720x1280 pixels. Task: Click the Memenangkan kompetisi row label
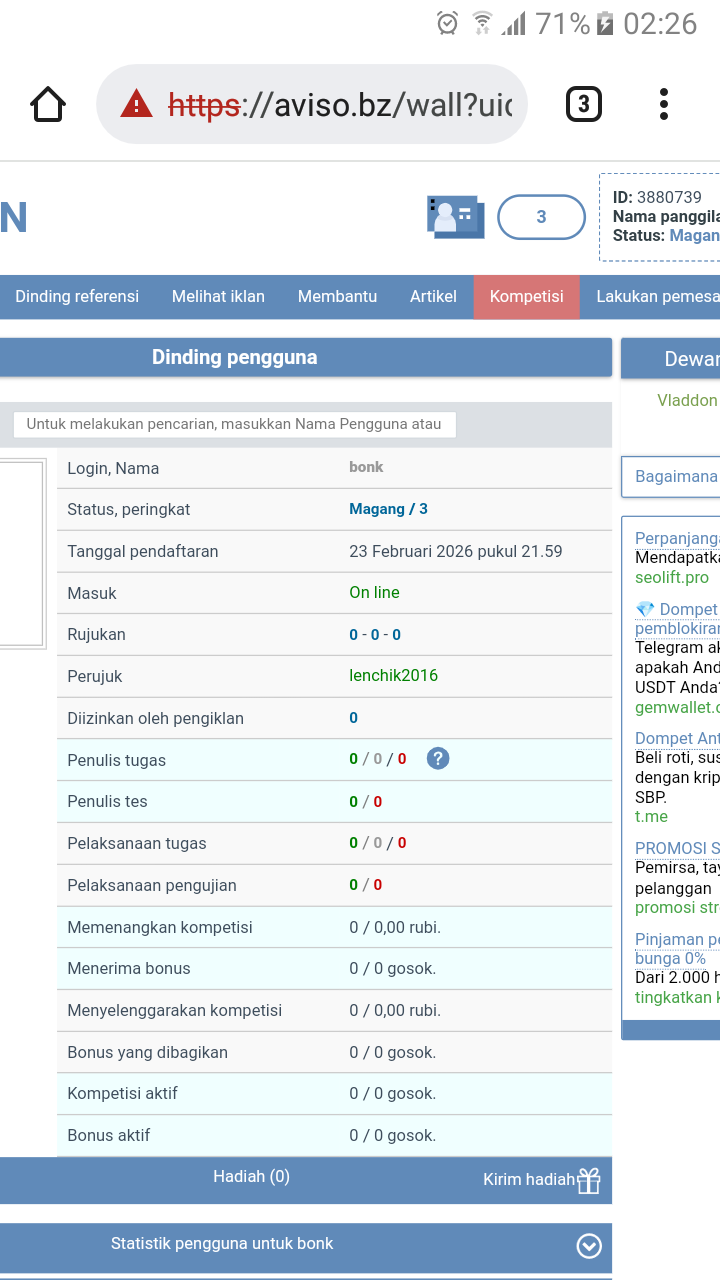pos(160,928)
